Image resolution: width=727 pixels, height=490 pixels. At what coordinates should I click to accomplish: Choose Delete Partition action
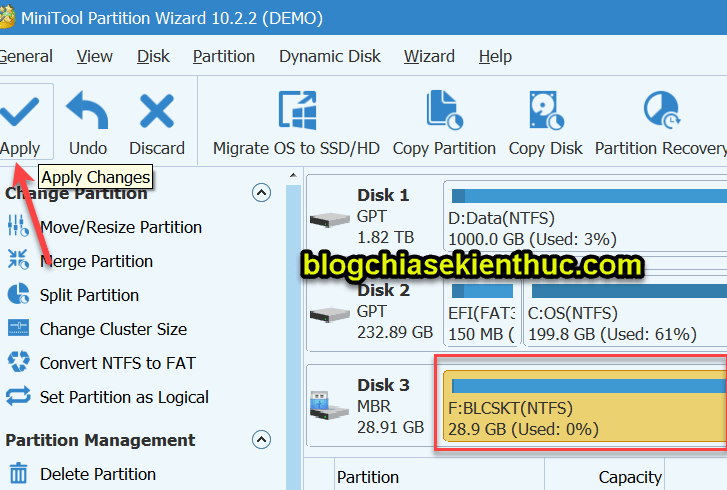coord(98,474)
